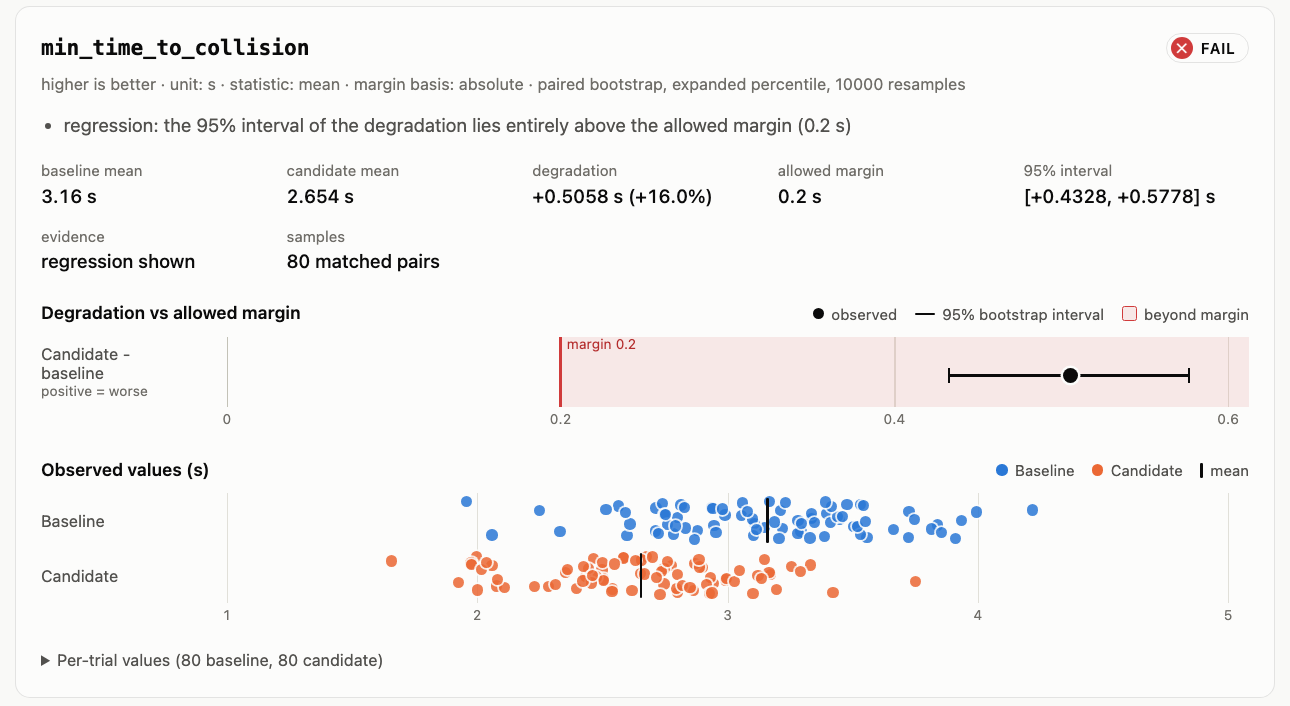Screen dimensions: 1290x706
Task: Click the Baseline mean tick mark
Action: (768, 520)
